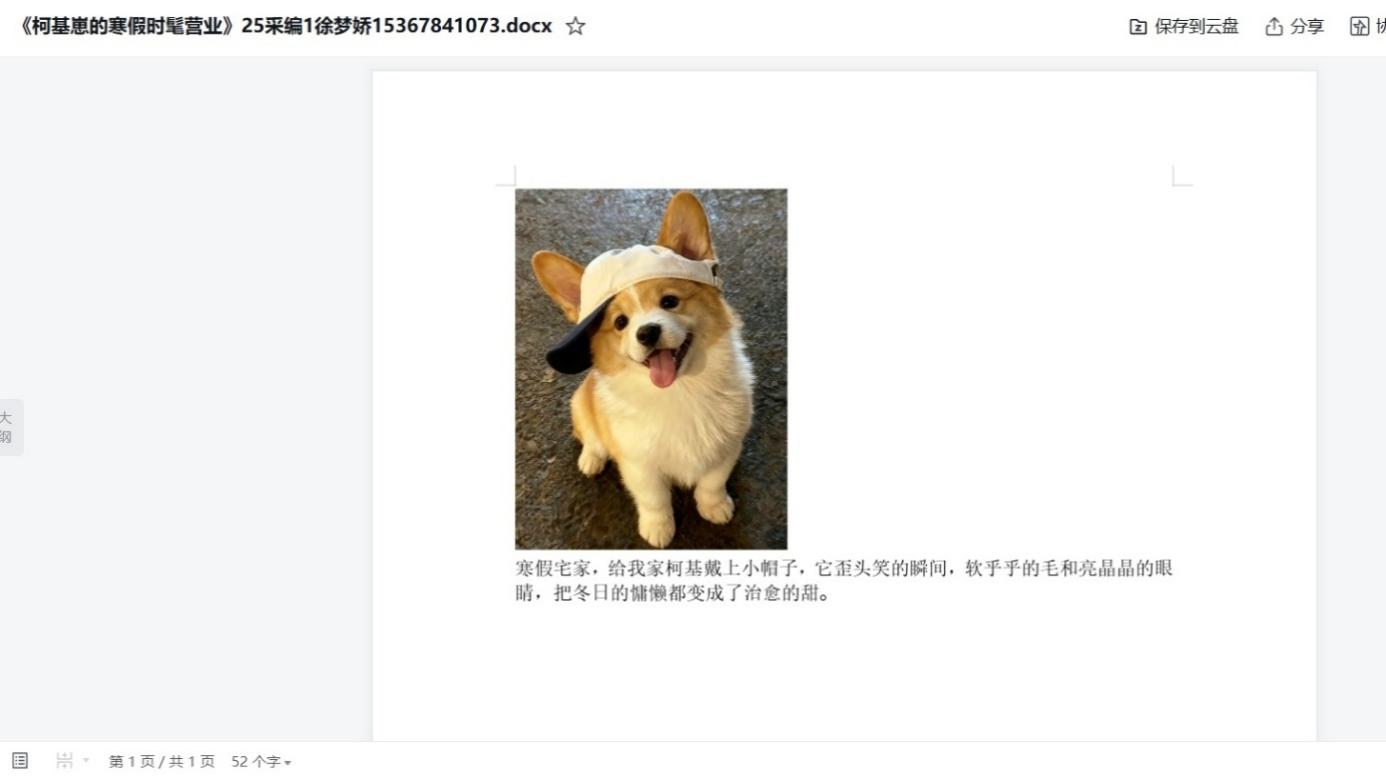The width and height of the screenshot is (1386, 779).
Task: Click the collaborate icon at top right
Action: point(1360,27)
